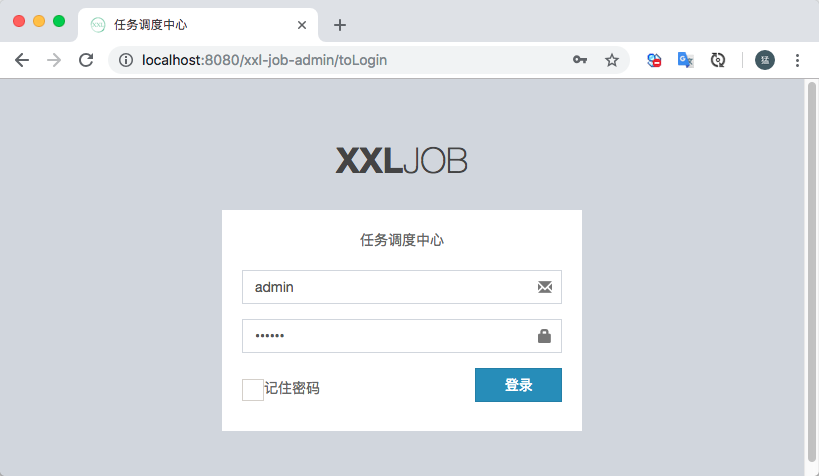Click the 记住密码 label text
The image size is (819, 476).
coord(291,388)
